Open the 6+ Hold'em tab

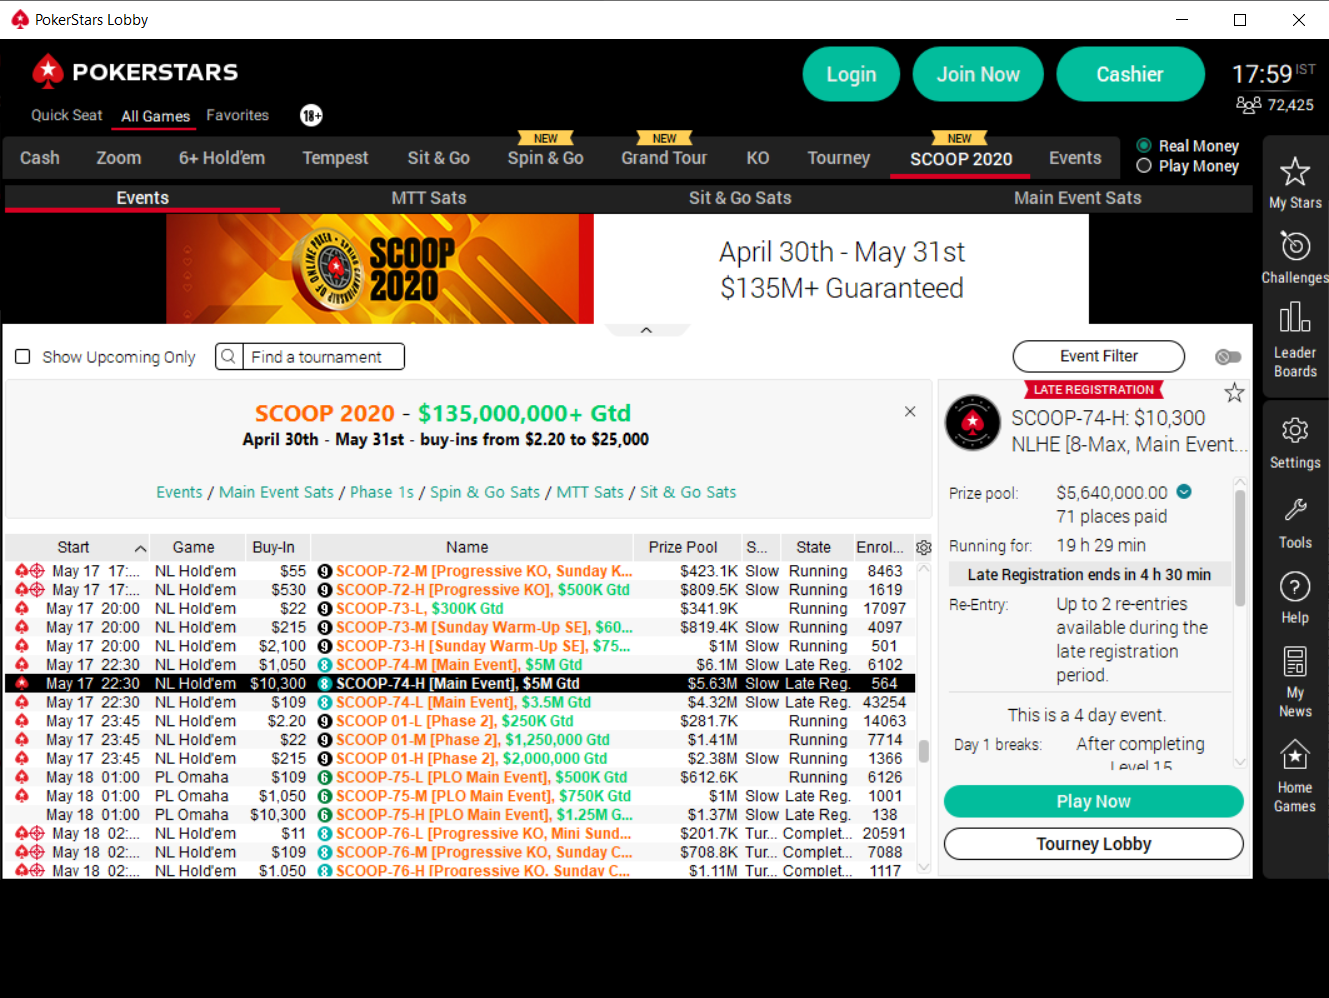(222, 158)
